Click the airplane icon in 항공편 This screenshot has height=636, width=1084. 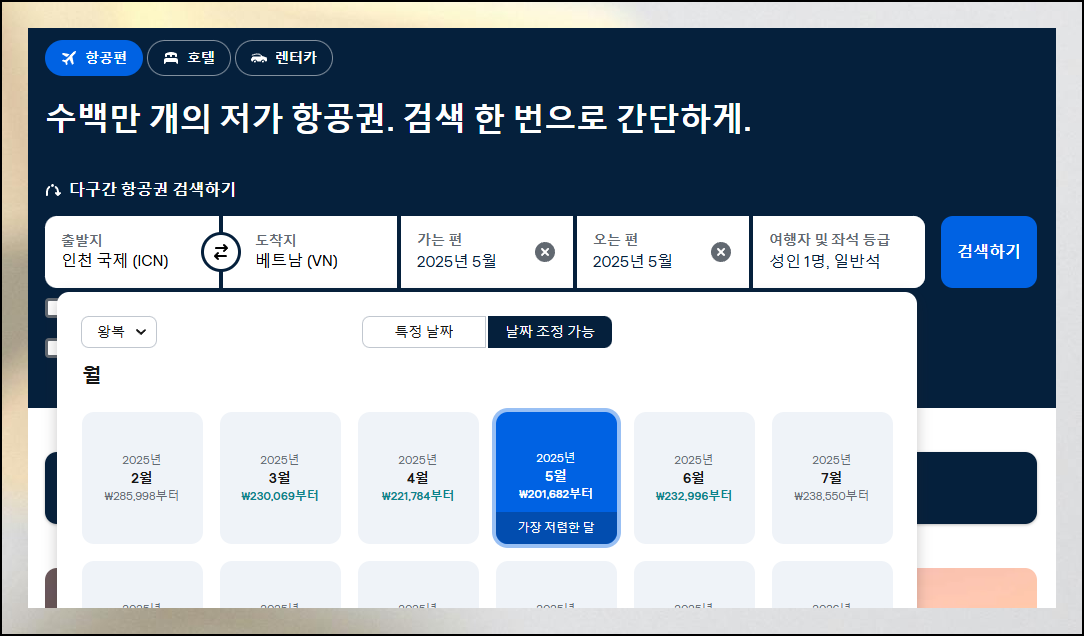68,58
